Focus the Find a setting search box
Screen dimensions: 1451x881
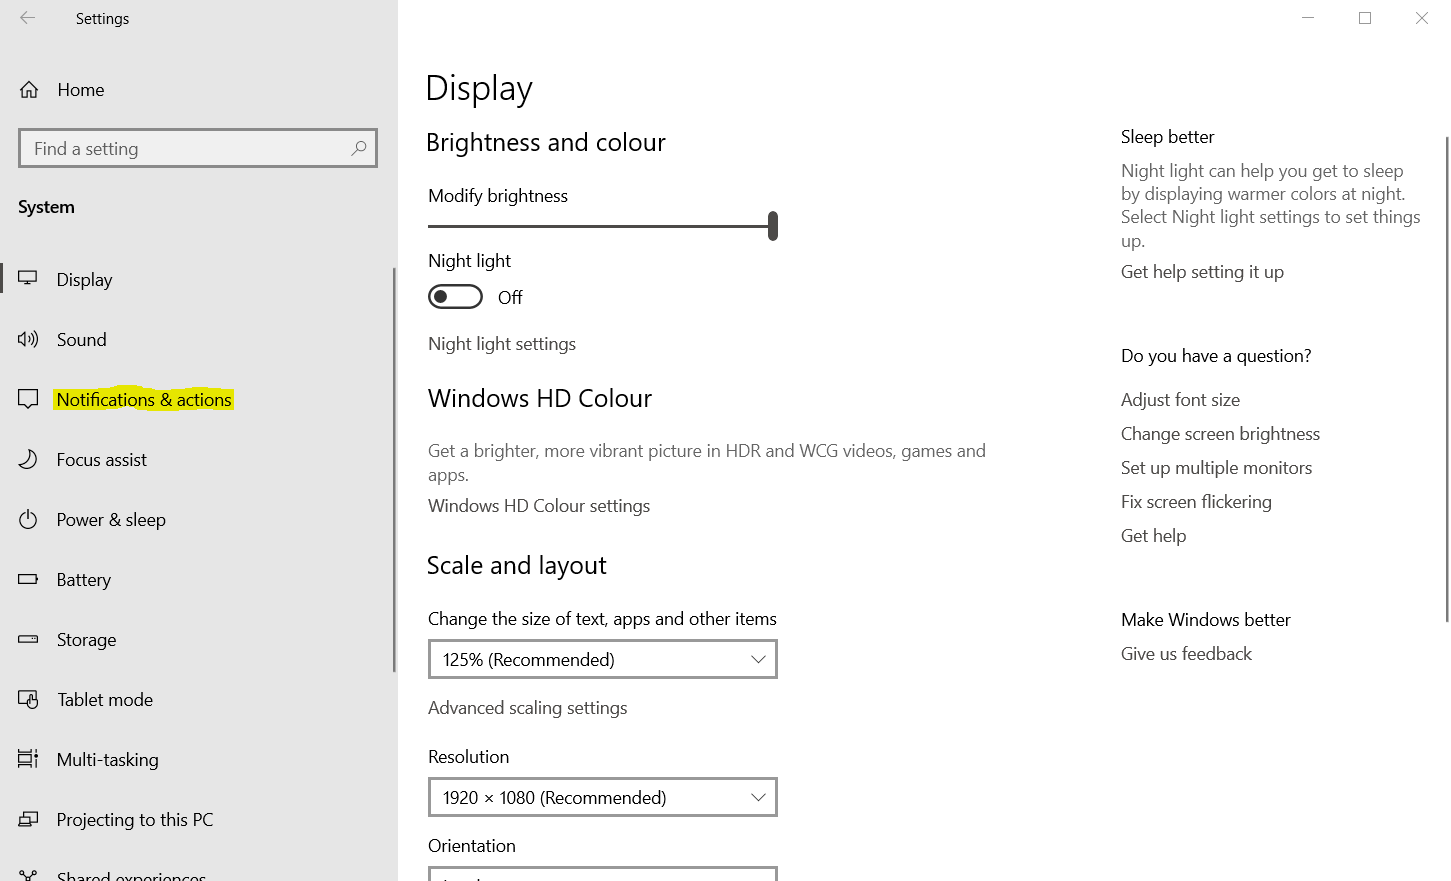pyautogui.click(x=198, y=148)
